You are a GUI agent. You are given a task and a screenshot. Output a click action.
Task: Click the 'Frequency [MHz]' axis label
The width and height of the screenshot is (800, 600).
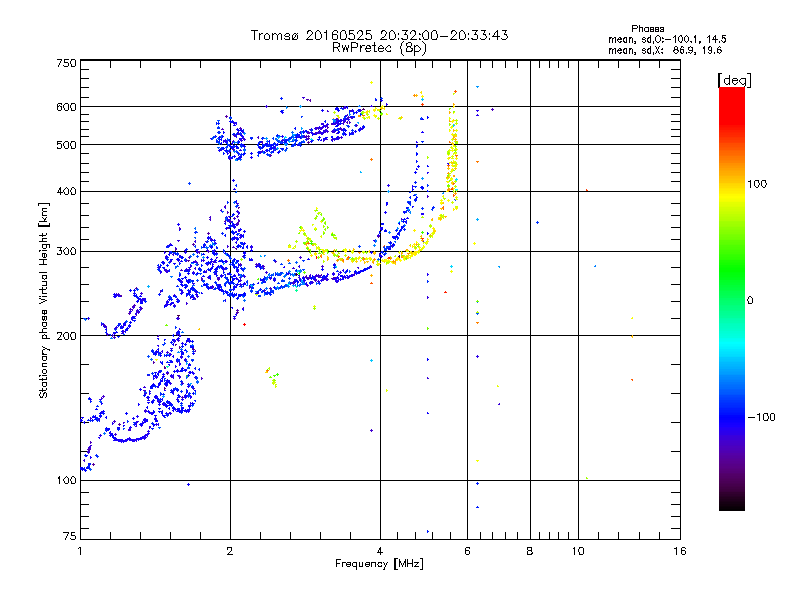[x=379, y=564]
